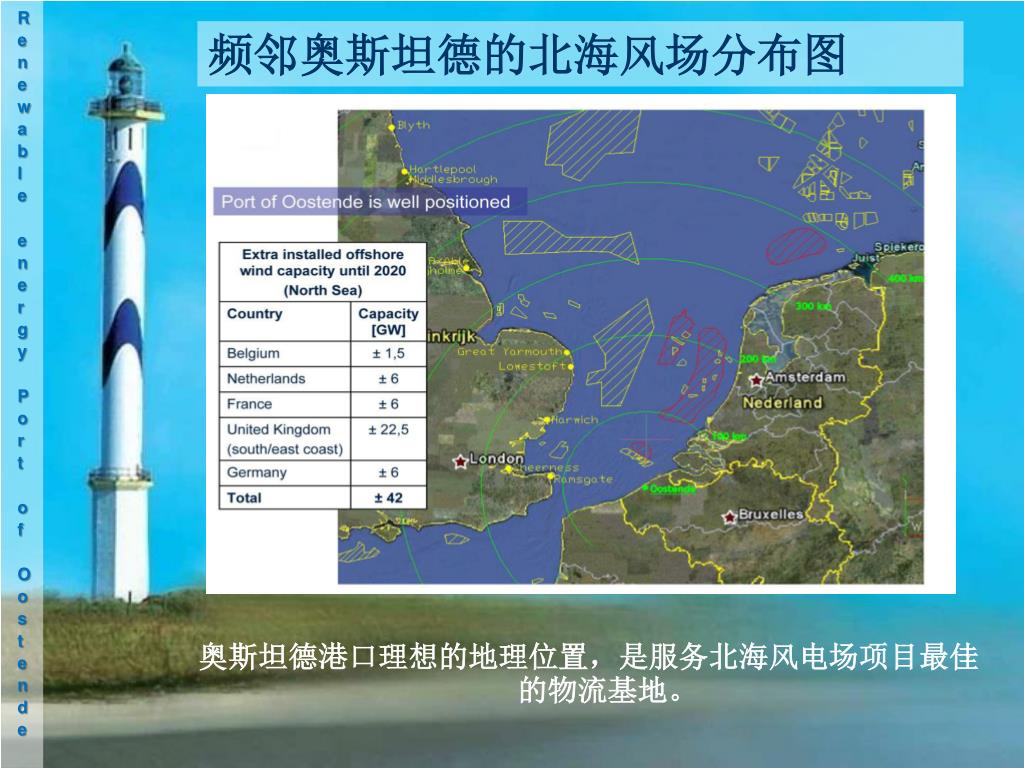Click the Amsterdam star marker on map
Screen dimensions: 1024x768
(757, 379)
